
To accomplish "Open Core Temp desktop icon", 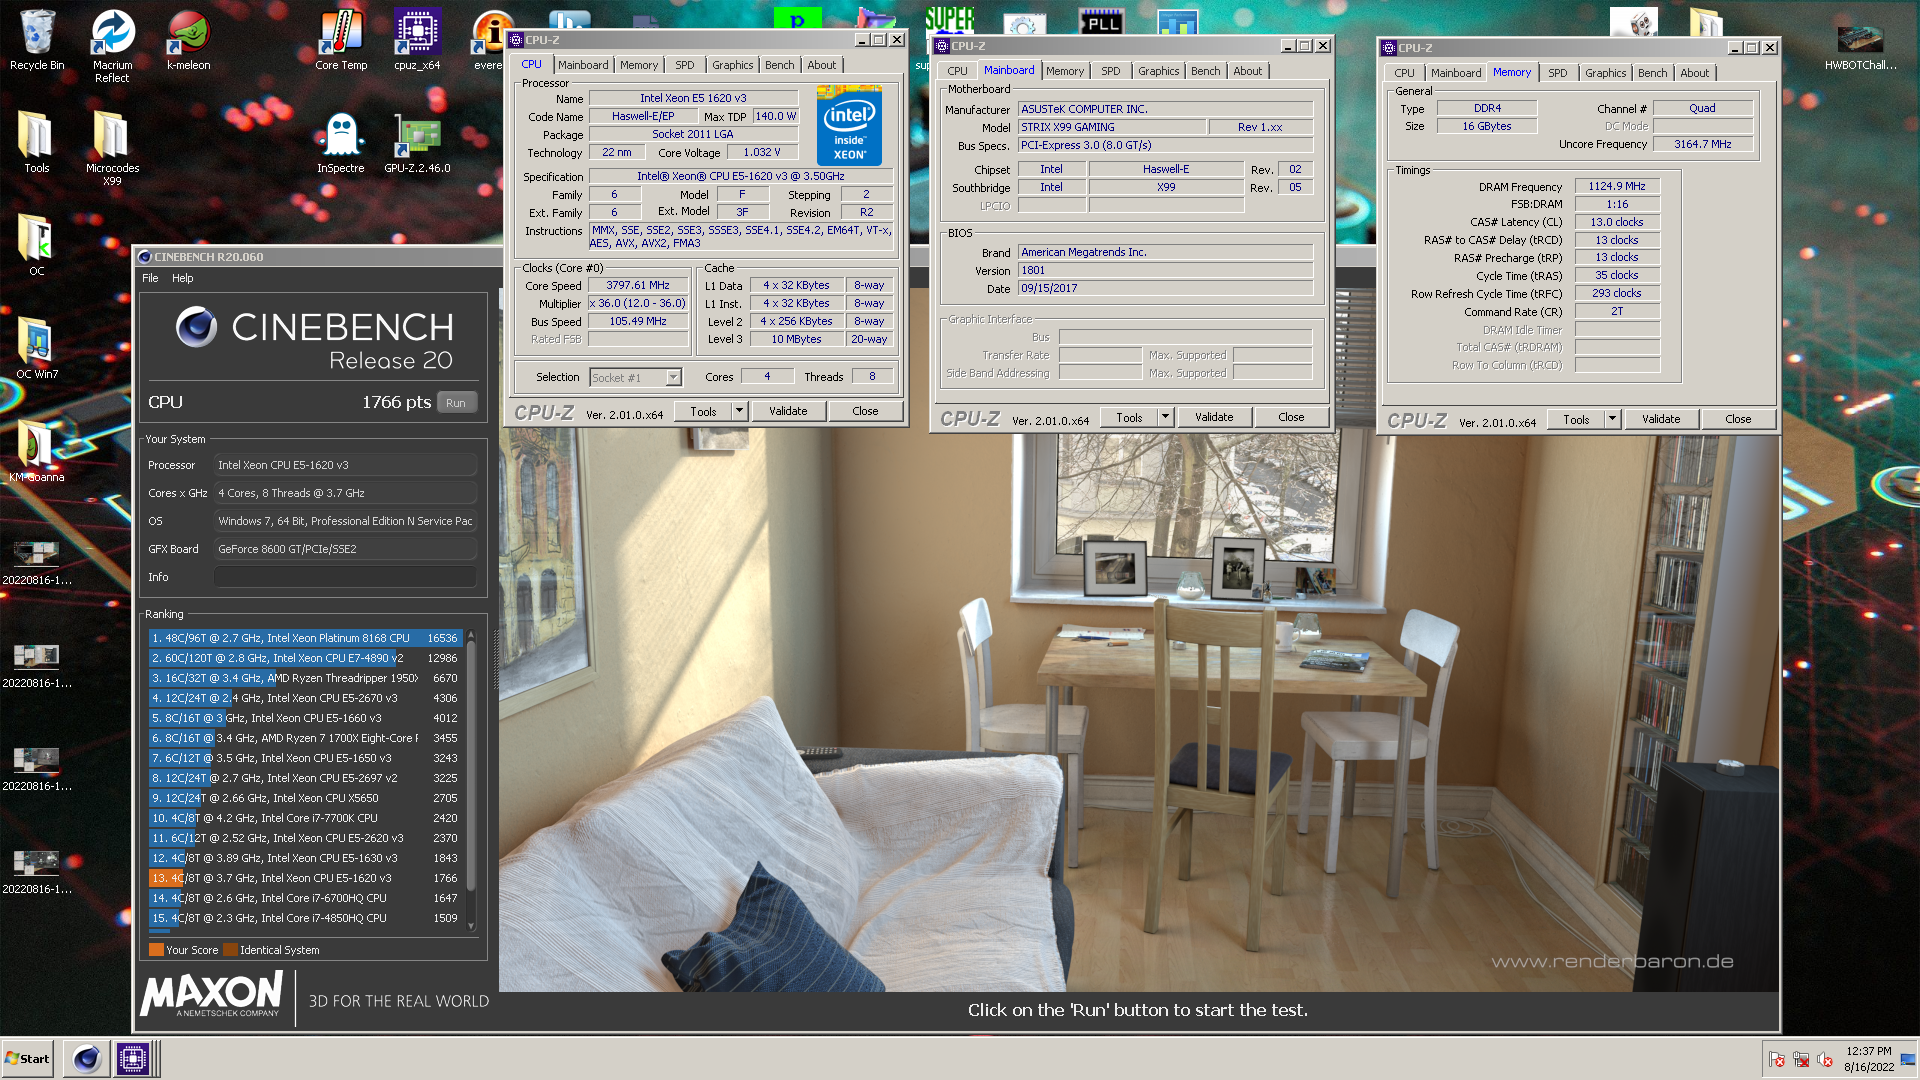I will (341, 40).
